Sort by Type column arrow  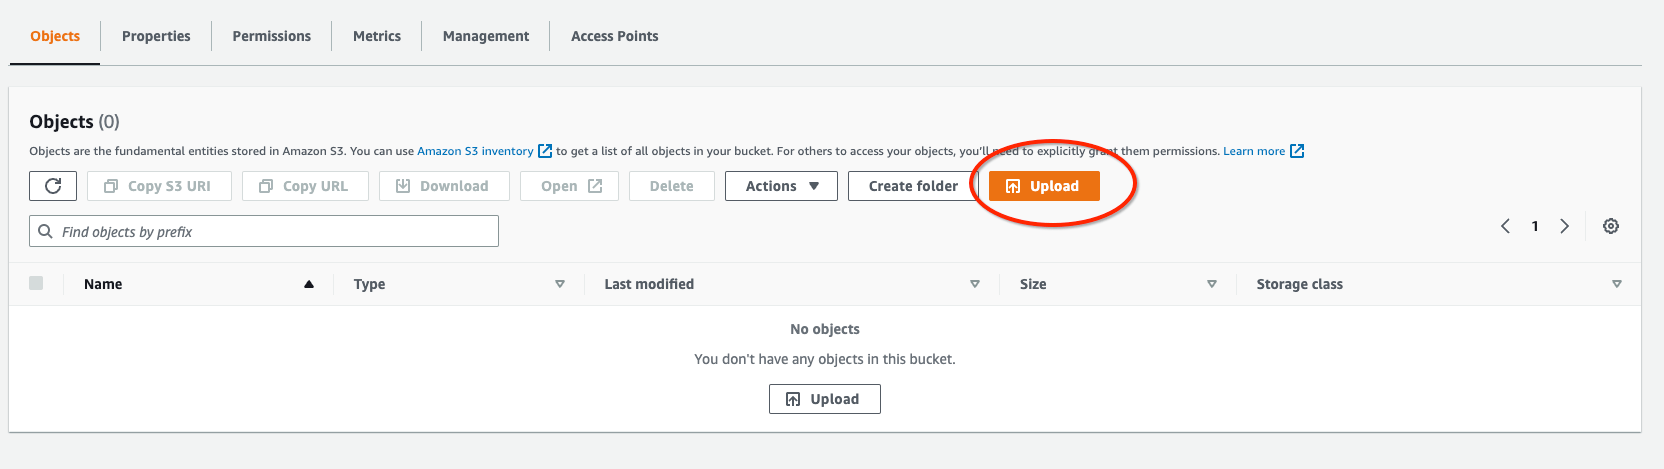560,284
